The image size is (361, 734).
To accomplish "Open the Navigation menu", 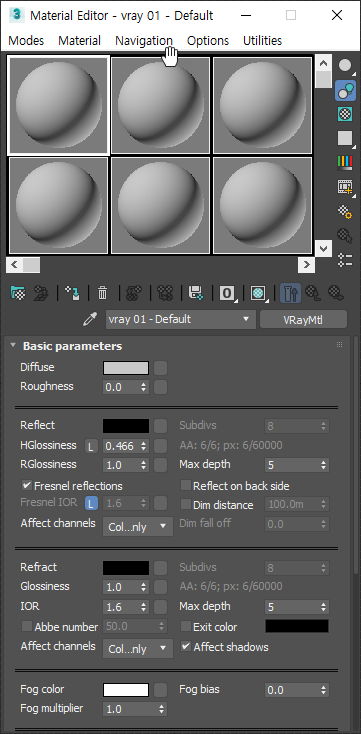I will pos(144,41).
